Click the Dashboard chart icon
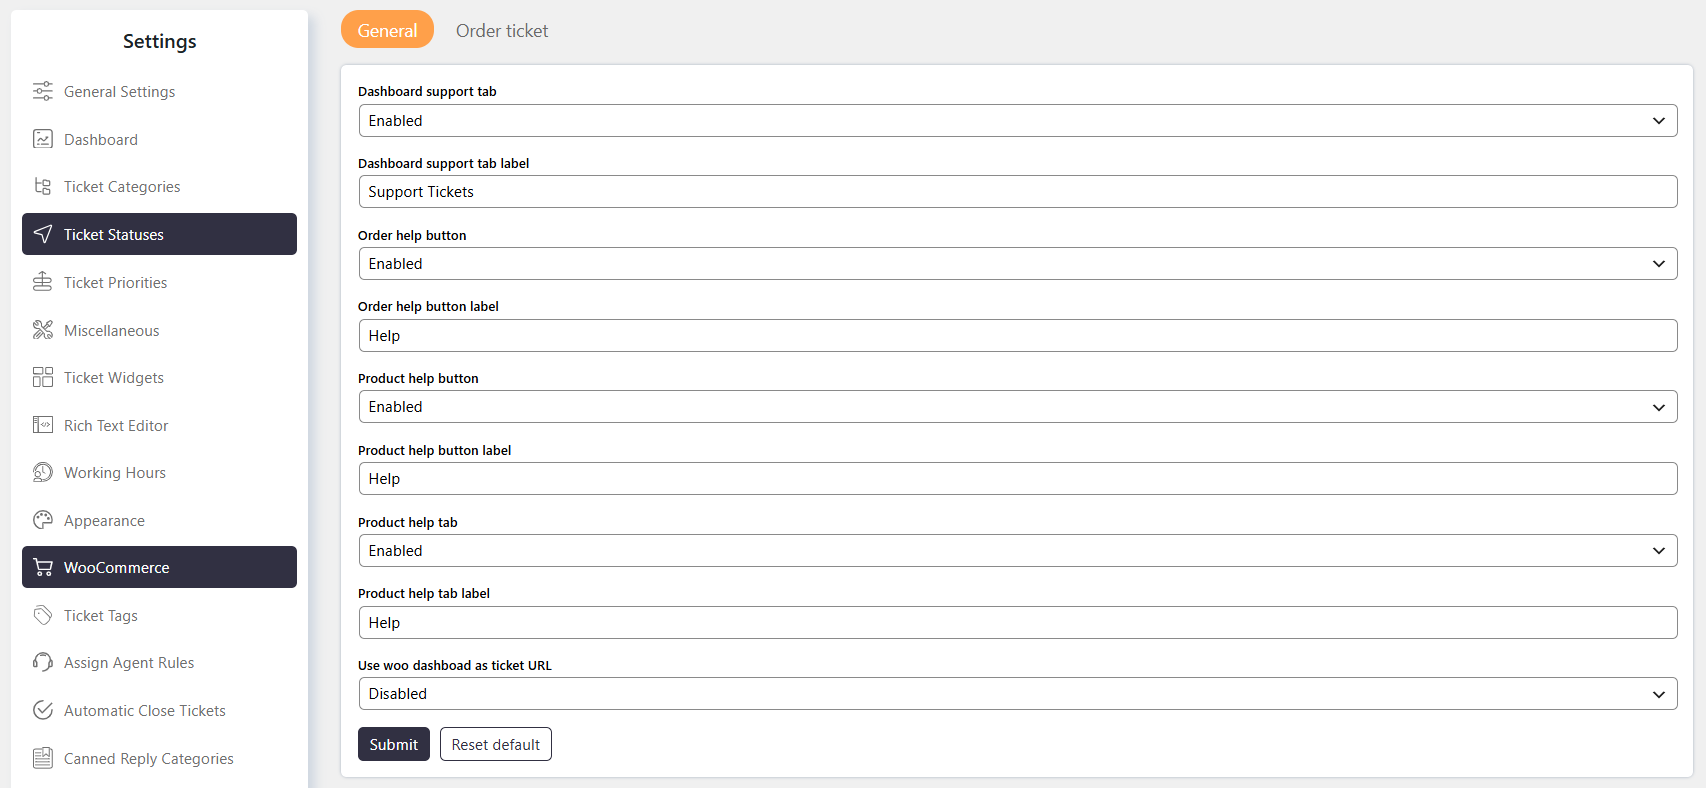Viewport: 1706px width, 788px height. [43, 139]
